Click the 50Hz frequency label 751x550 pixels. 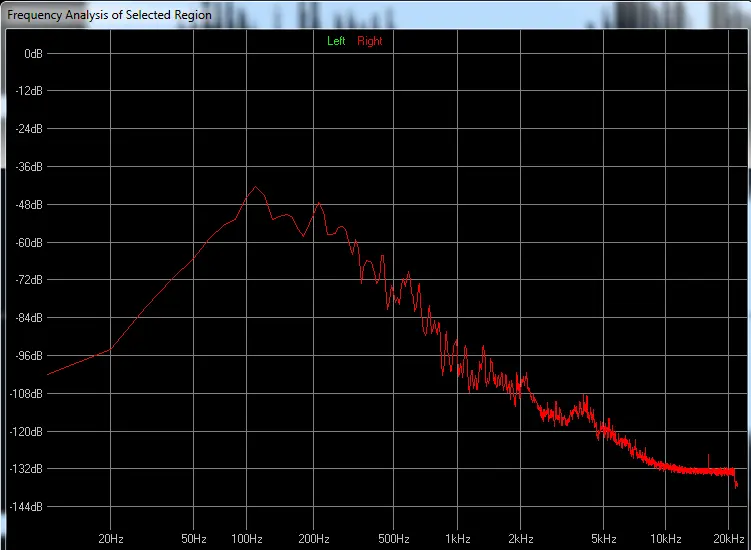pos(193,539)
